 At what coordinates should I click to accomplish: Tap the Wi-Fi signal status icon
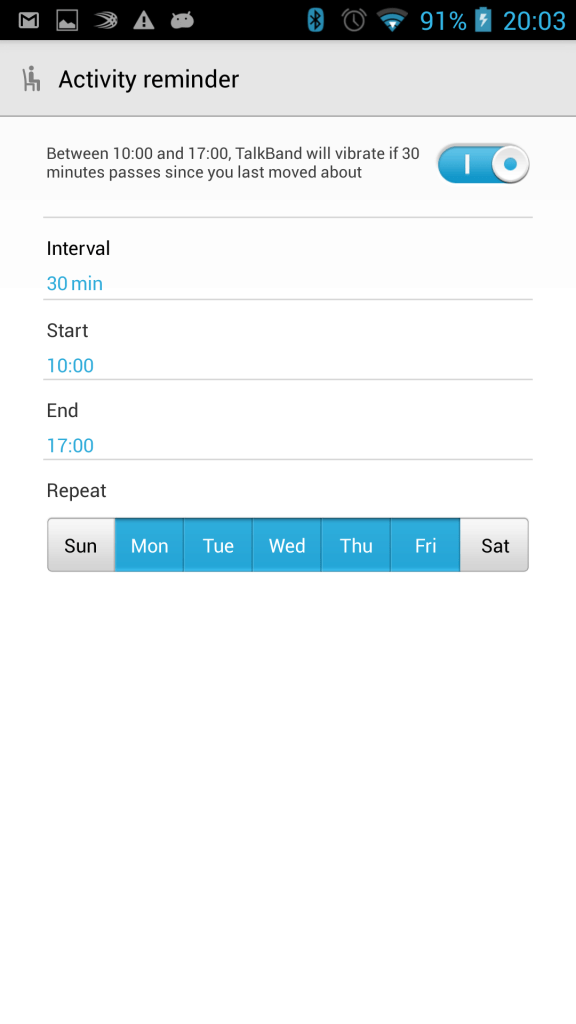tap(392, 20)
